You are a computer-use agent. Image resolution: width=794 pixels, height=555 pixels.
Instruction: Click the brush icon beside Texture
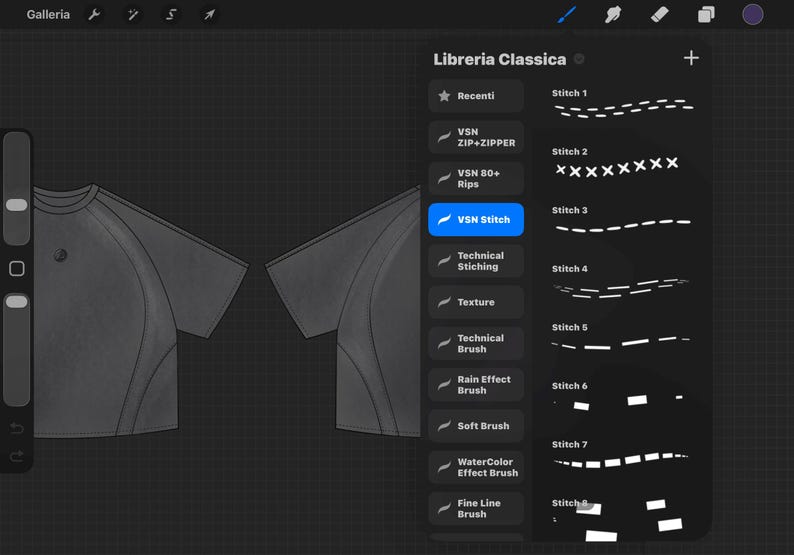444,302
